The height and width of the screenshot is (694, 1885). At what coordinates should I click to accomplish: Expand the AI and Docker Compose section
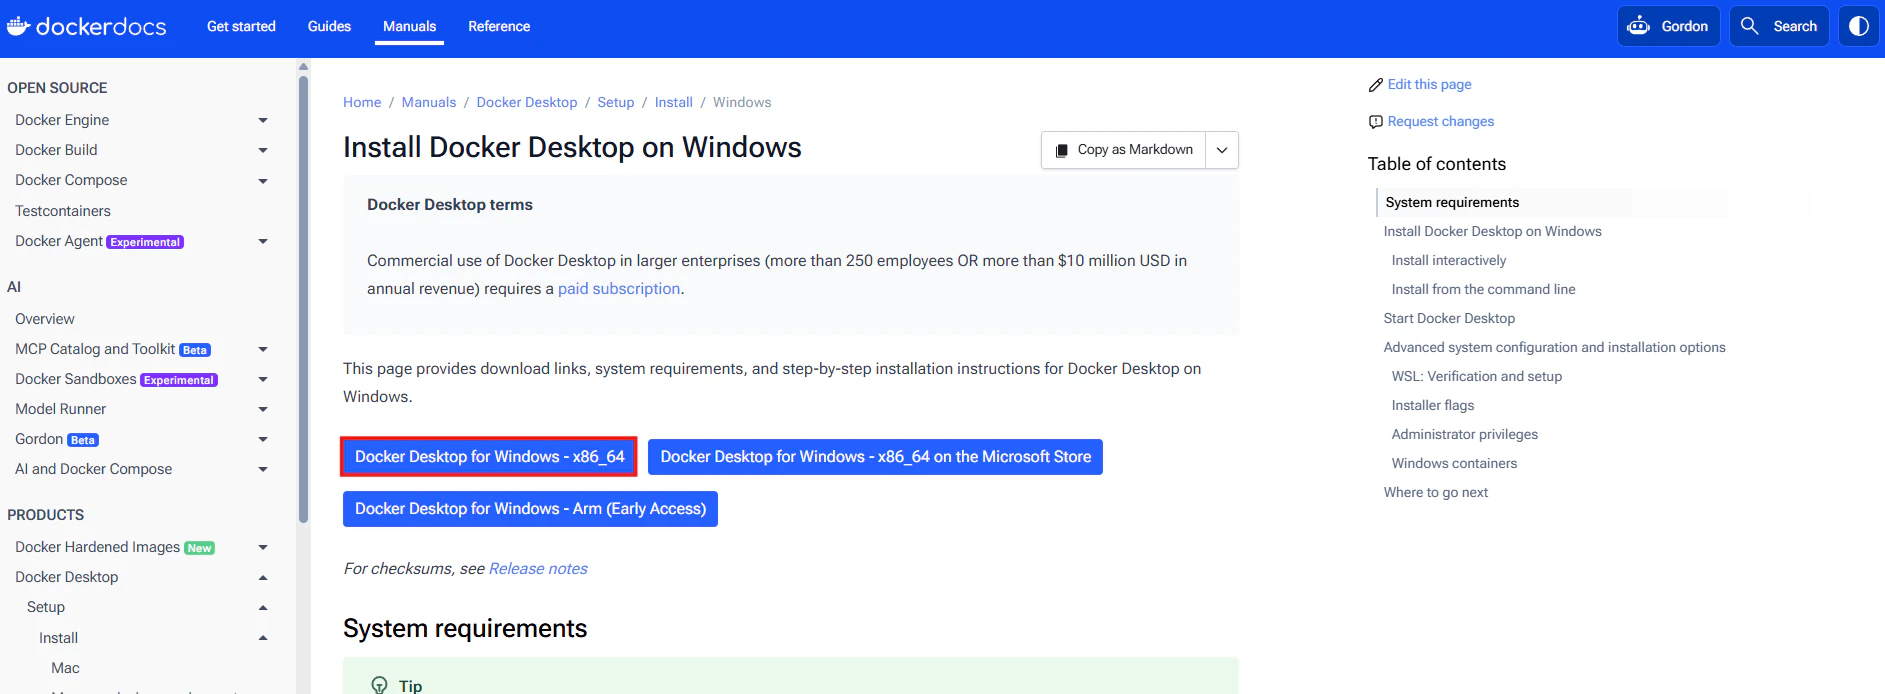[263, 469]
